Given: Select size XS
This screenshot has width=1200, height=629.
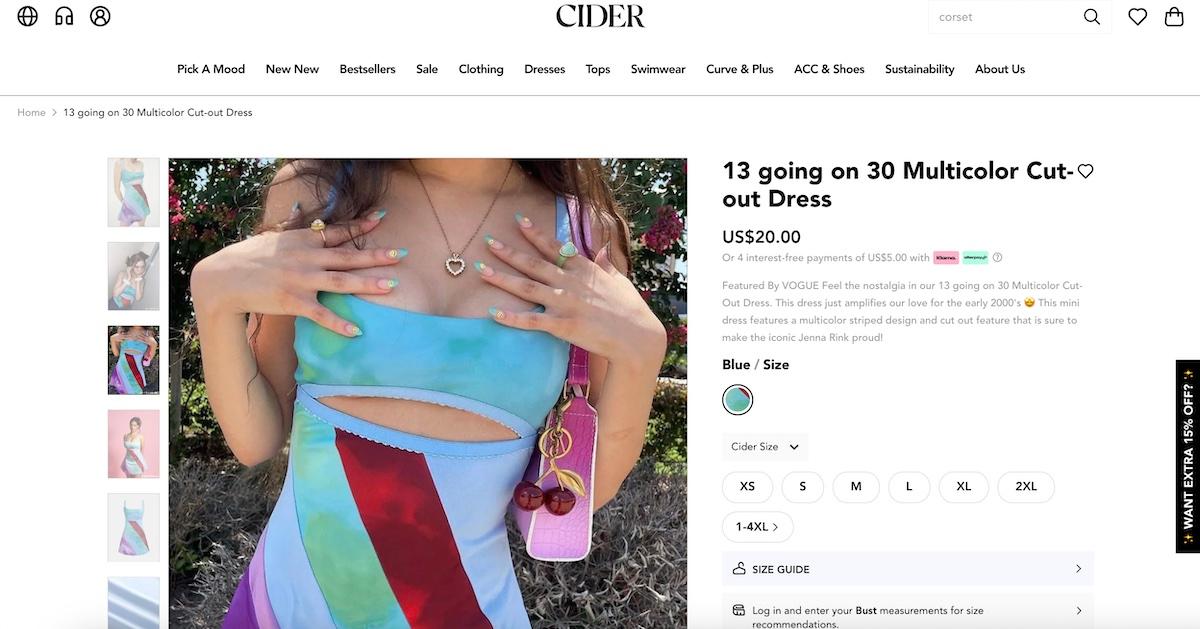Looking at the screenshot, I should click(x=747, y=486).
